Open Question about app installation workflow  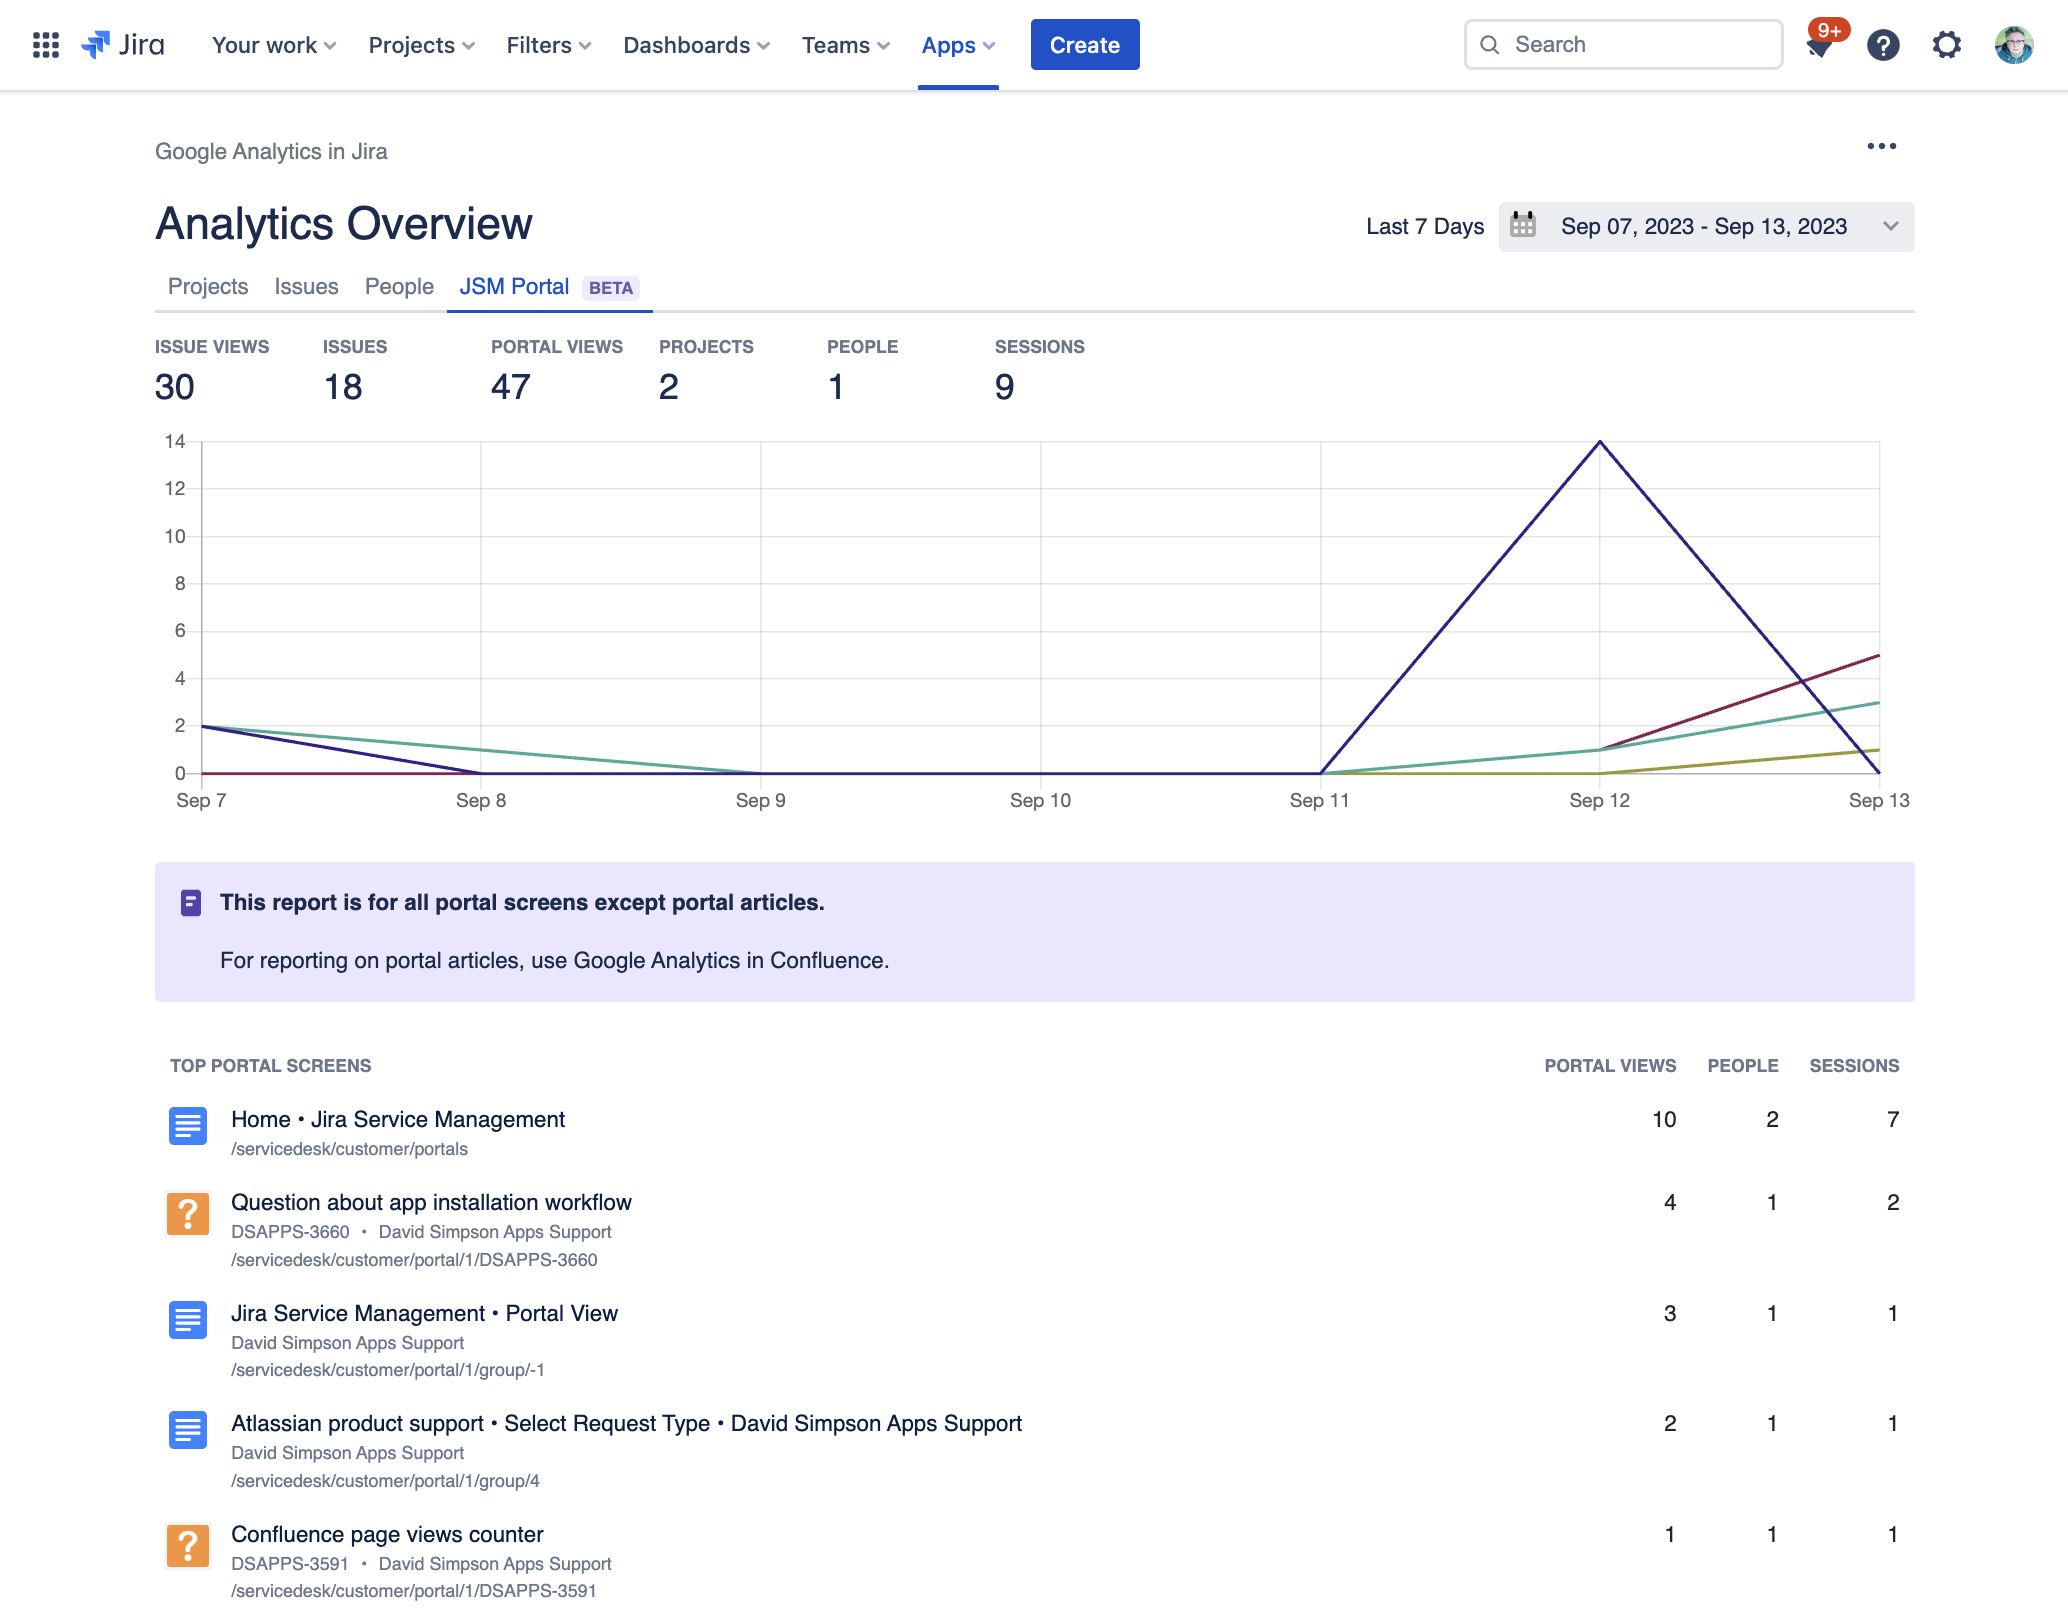[431, 1202]
